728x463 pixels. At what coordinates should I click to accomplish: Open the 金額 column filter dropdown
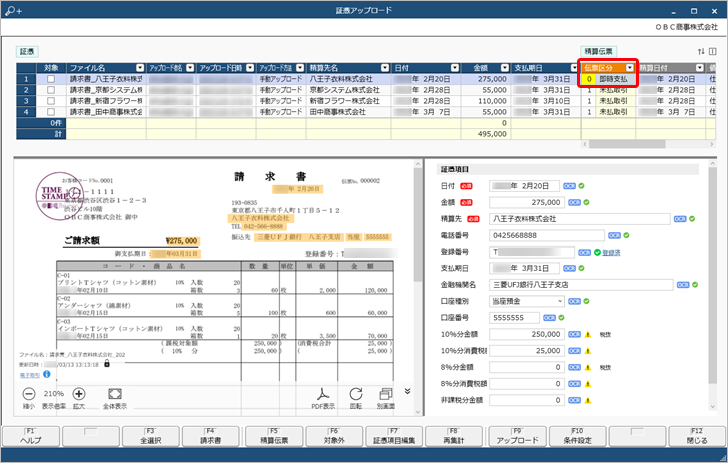pyautogui.click(x=505, y=68)
